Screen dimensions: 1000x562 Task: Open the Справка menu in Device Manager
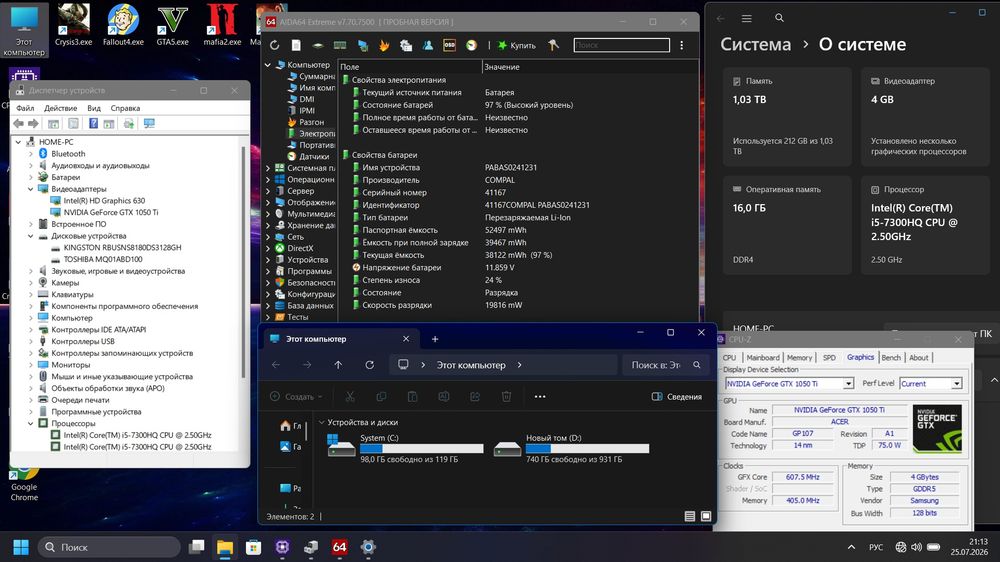(125, 108)
